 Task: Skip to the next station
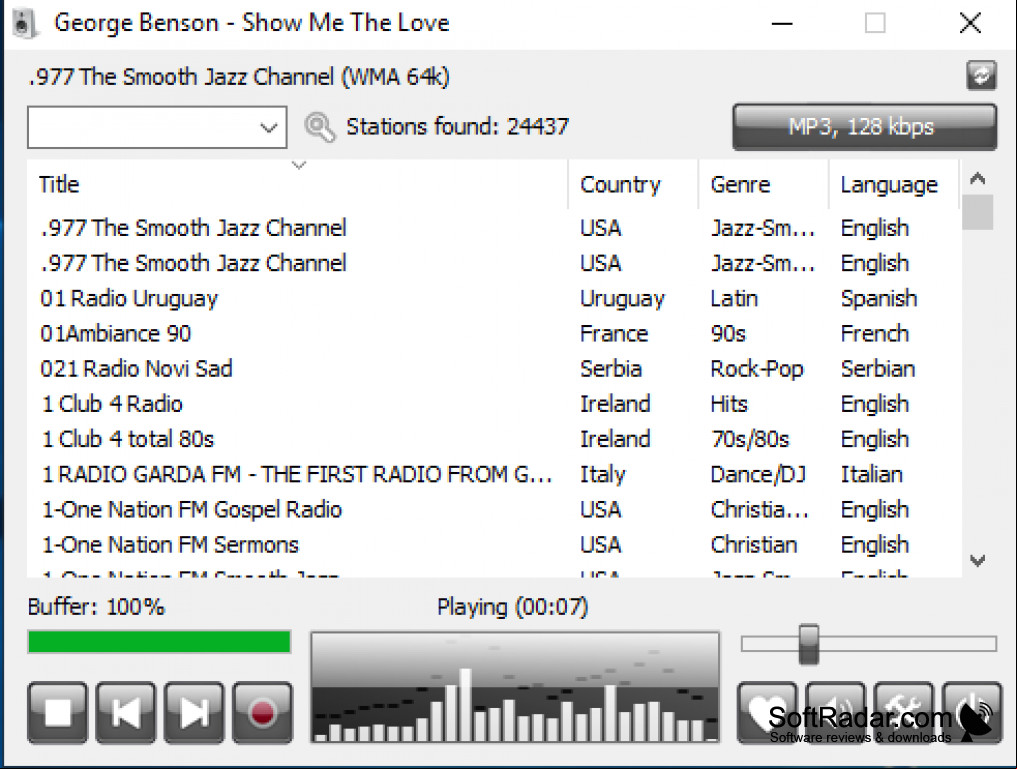(194, 713)
